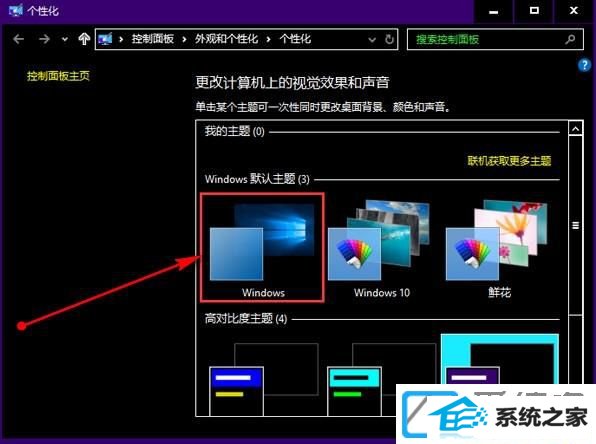Image resolution: width=596 pixels, height=444 pixels.
Task: Expand breadcrumb chevron after 控制面板
Action: (184, 39)
